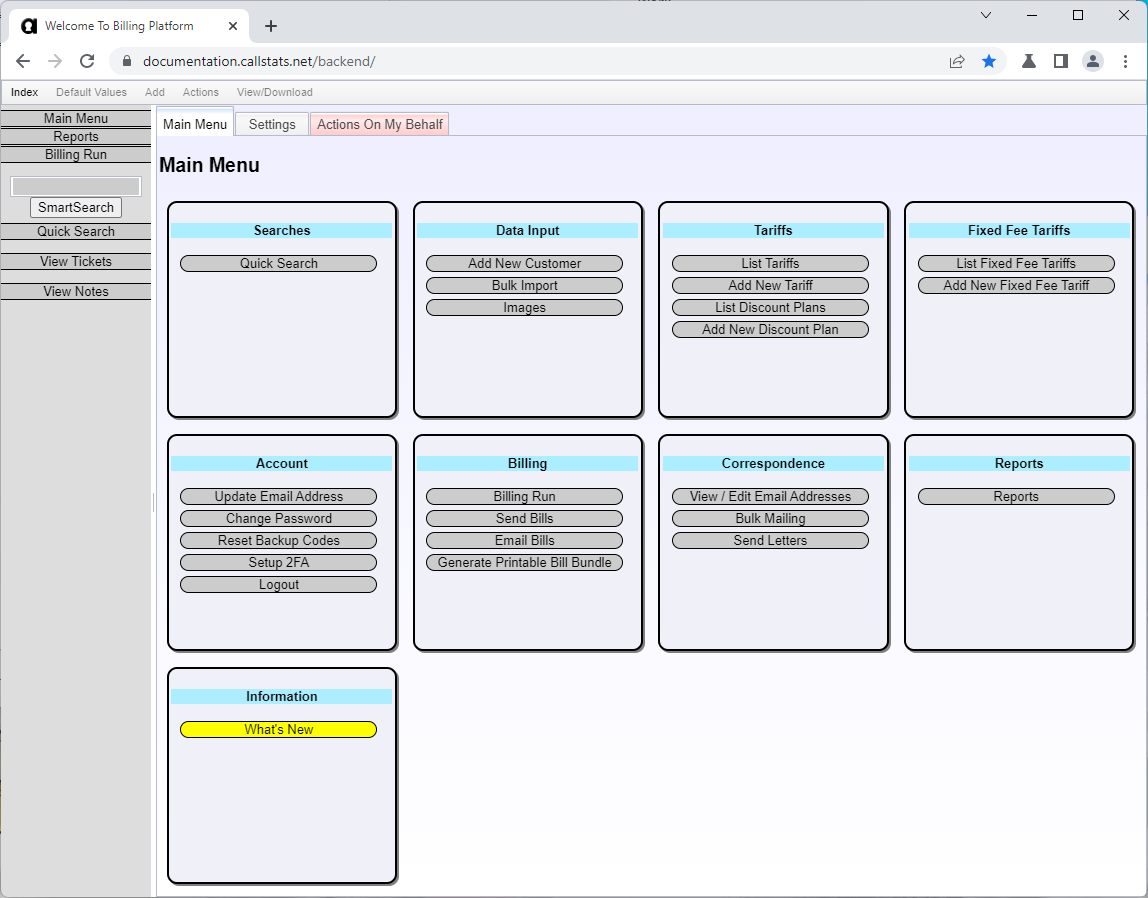Switch to the Settings tab
1148x898 pixels.
(272, 124)
